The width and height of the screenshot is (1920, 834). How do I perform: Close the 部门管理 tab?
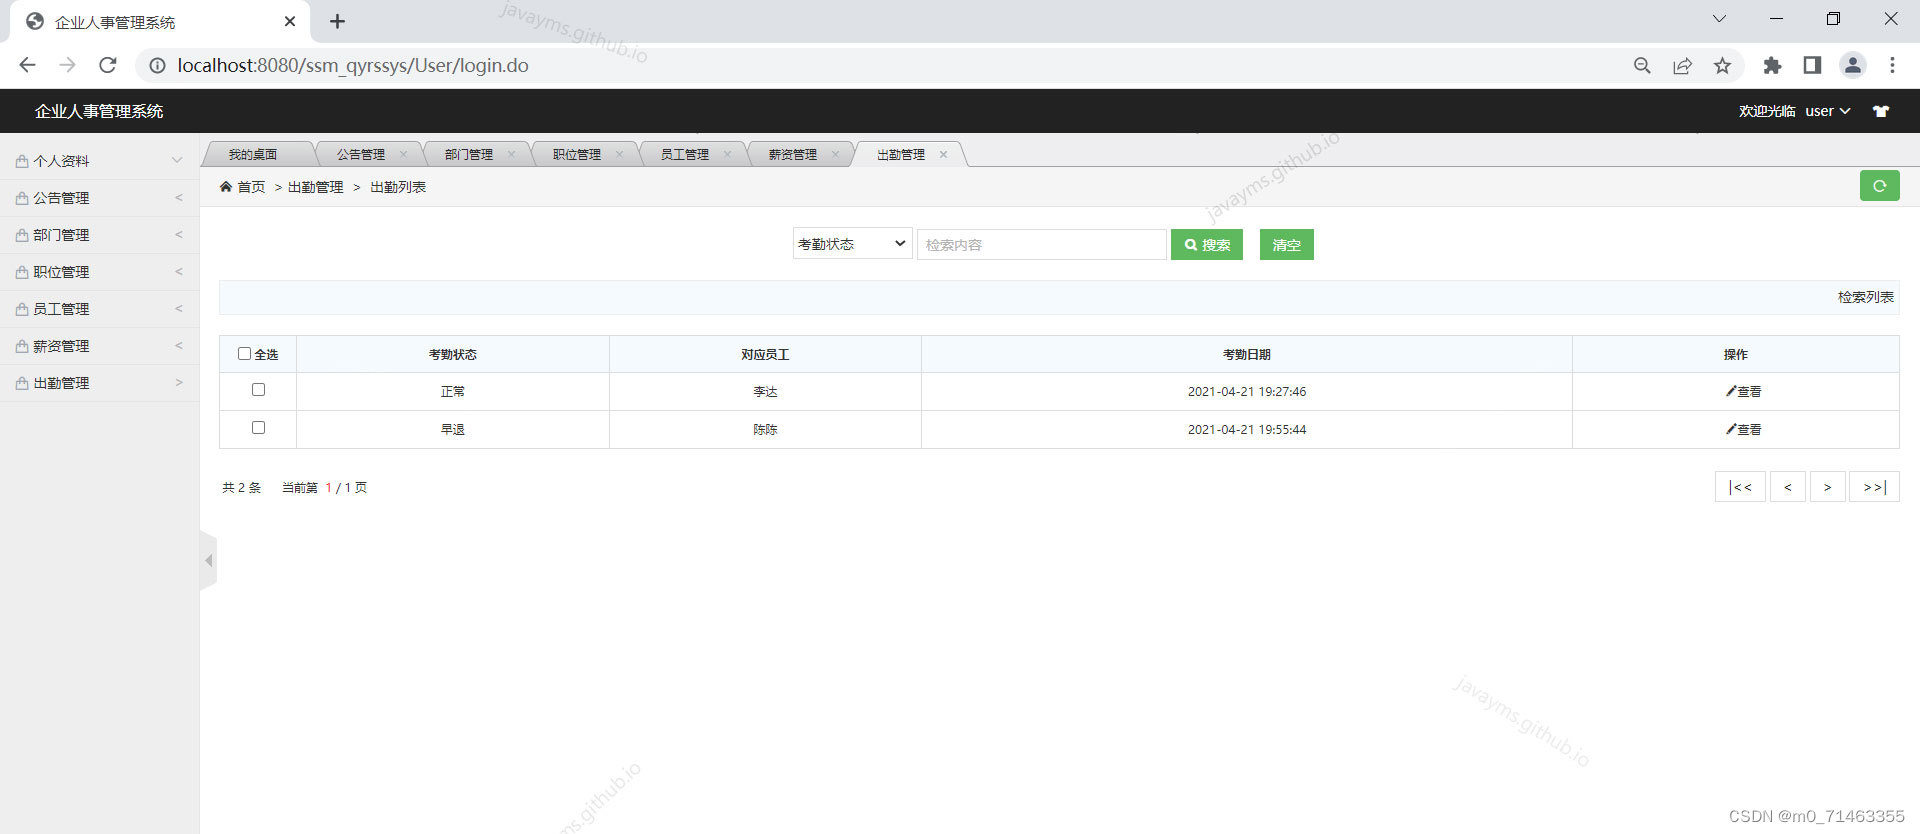[x=511, y=154]
